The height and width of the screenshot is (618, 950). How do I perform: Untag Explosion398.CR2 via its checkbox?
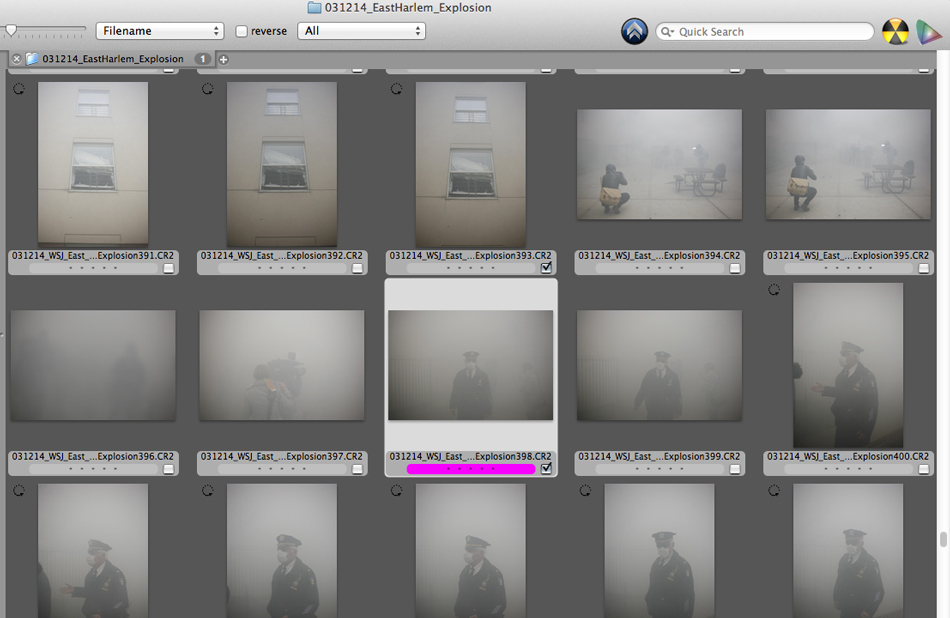coord(546,468)
